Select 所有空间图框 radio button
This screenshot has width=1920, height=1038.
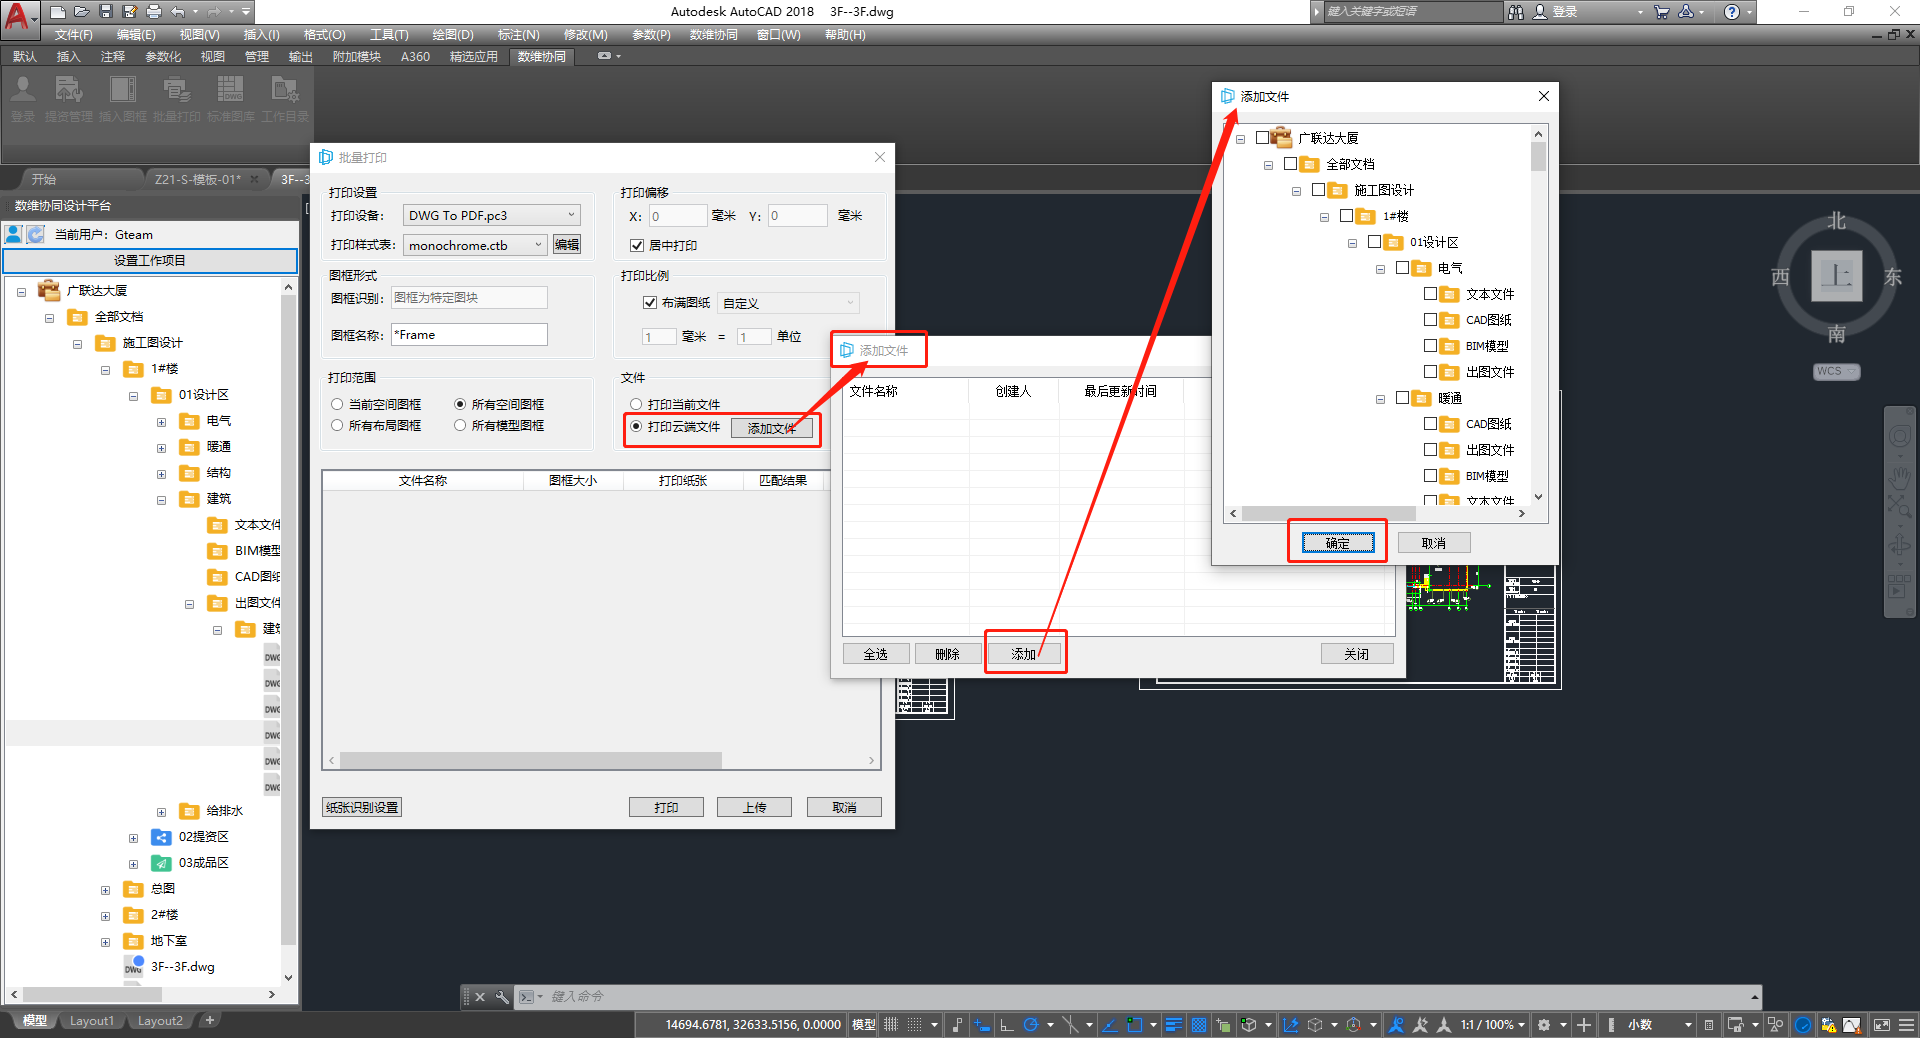(x=460, y=404)
